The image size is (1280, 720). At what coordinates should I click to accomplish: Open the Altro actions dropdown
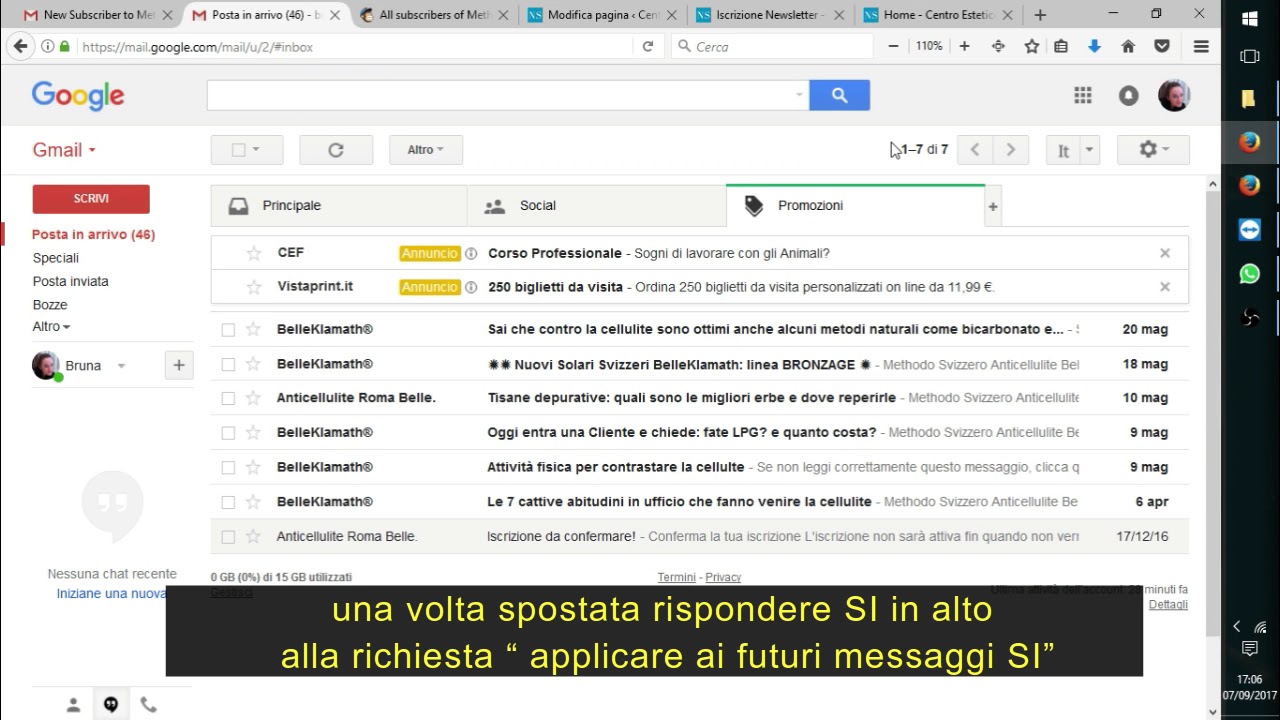(426, 150)
